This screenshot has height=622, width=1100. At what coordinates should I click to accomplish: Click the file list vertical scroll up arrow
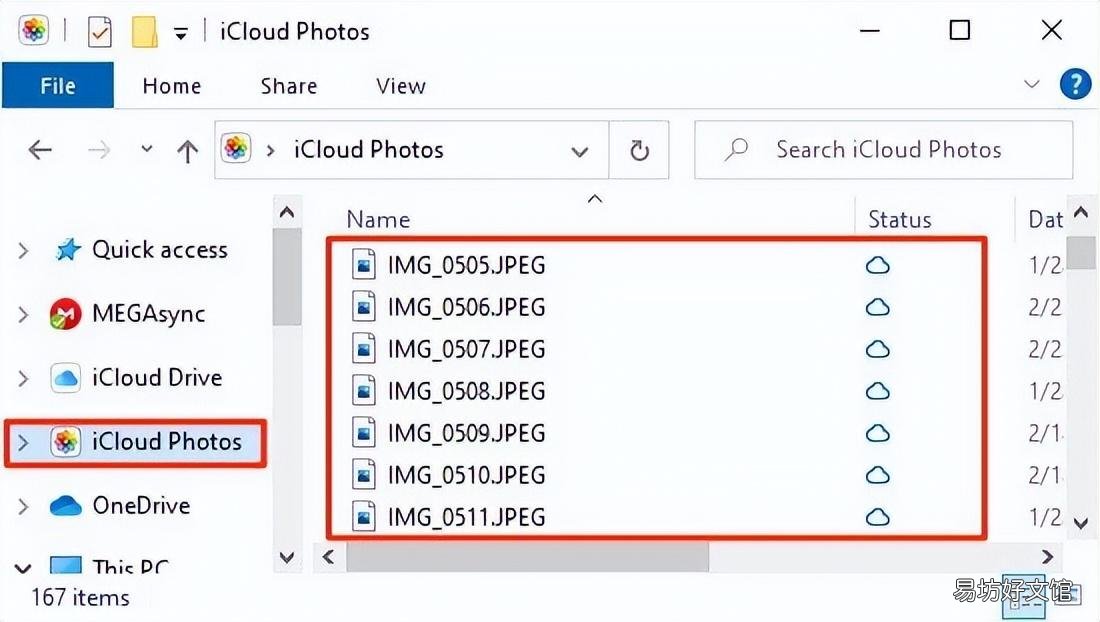[x=1081, y=211]
